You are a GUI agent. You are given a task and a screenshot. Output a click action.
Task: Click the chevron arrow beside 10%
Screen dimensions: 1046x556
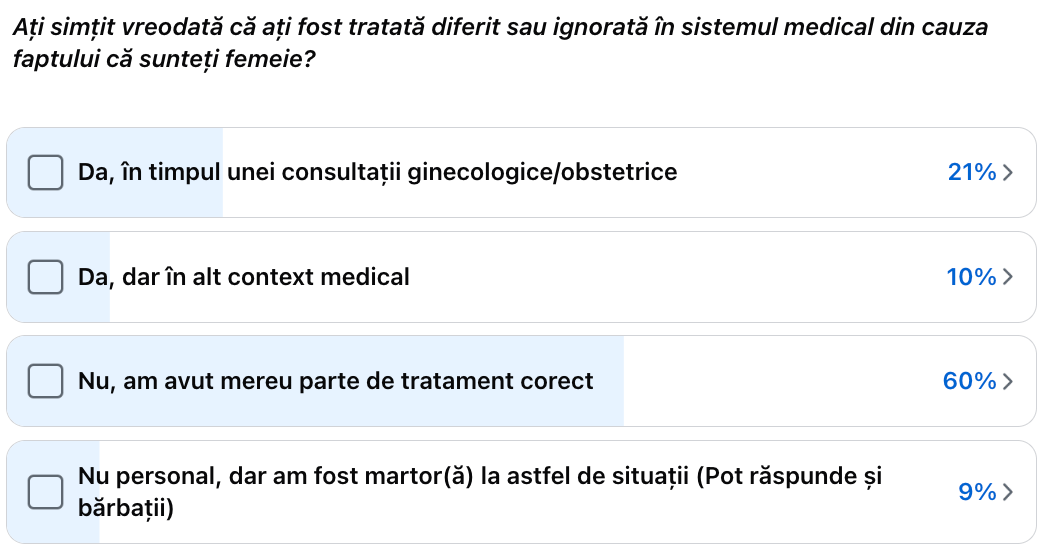1008,277
